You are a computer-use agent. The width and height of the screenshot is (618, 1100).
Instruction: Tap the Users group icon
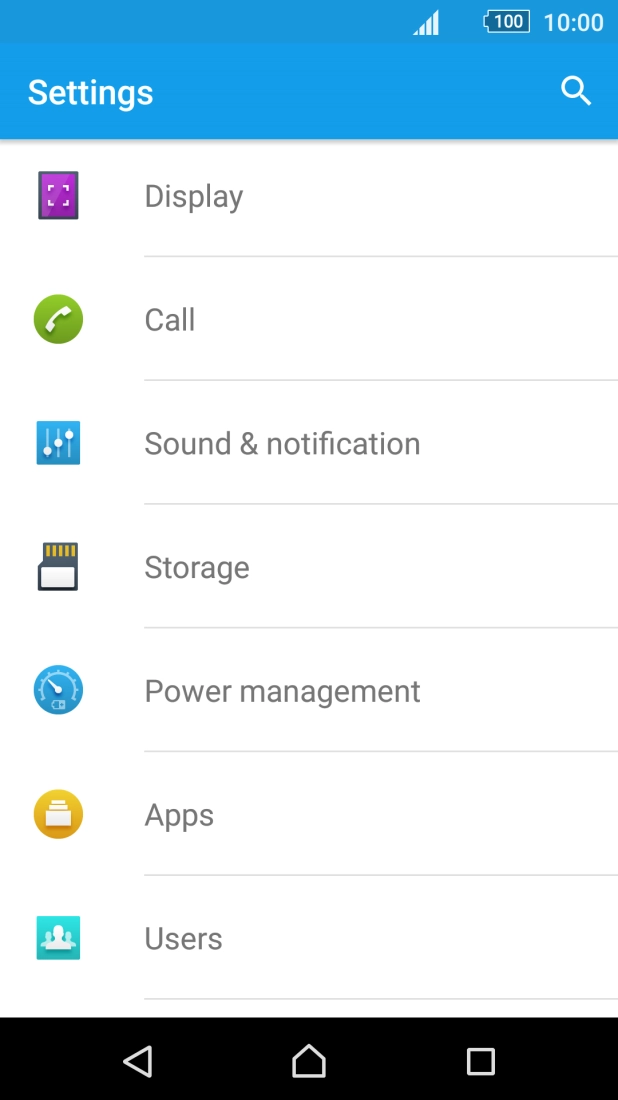tap(58, 938)
